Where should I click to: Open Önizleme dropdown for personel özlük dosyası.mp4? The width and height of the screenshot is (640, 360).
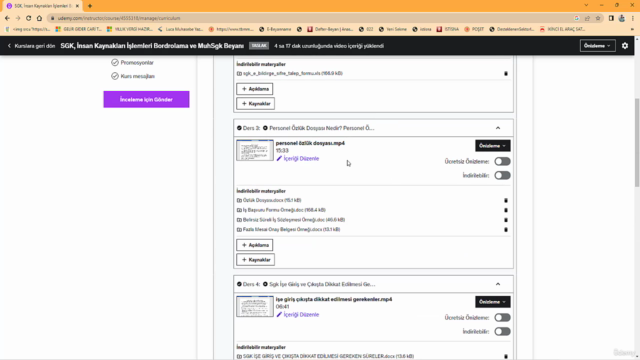click(x=493, y=146)
